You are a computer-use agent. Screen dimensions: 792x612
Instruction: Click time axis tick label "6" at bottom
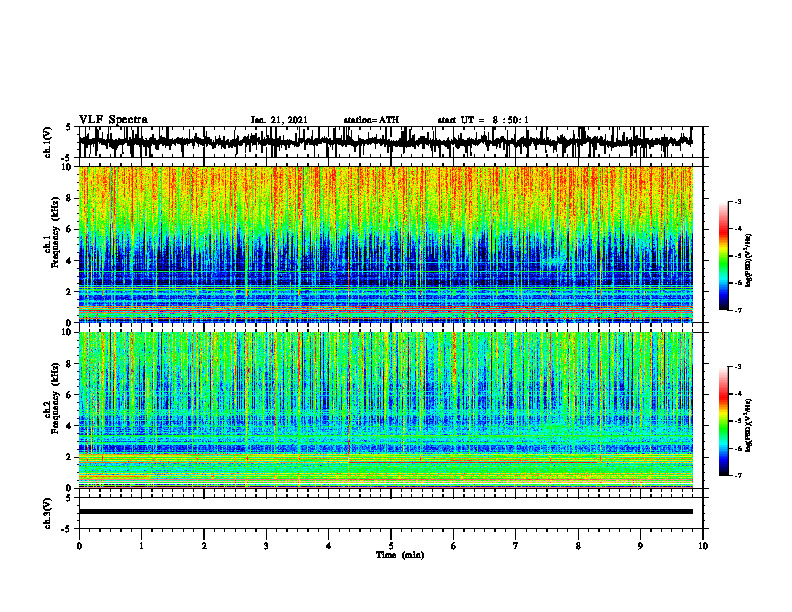point(454,546)
